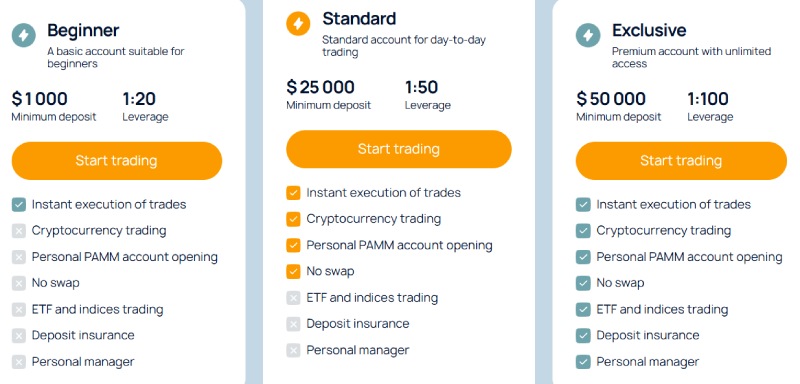This screenshot has width=800, height=384.
Task: Toggle Standard's orange No swap checkbox
Action: 293,271
